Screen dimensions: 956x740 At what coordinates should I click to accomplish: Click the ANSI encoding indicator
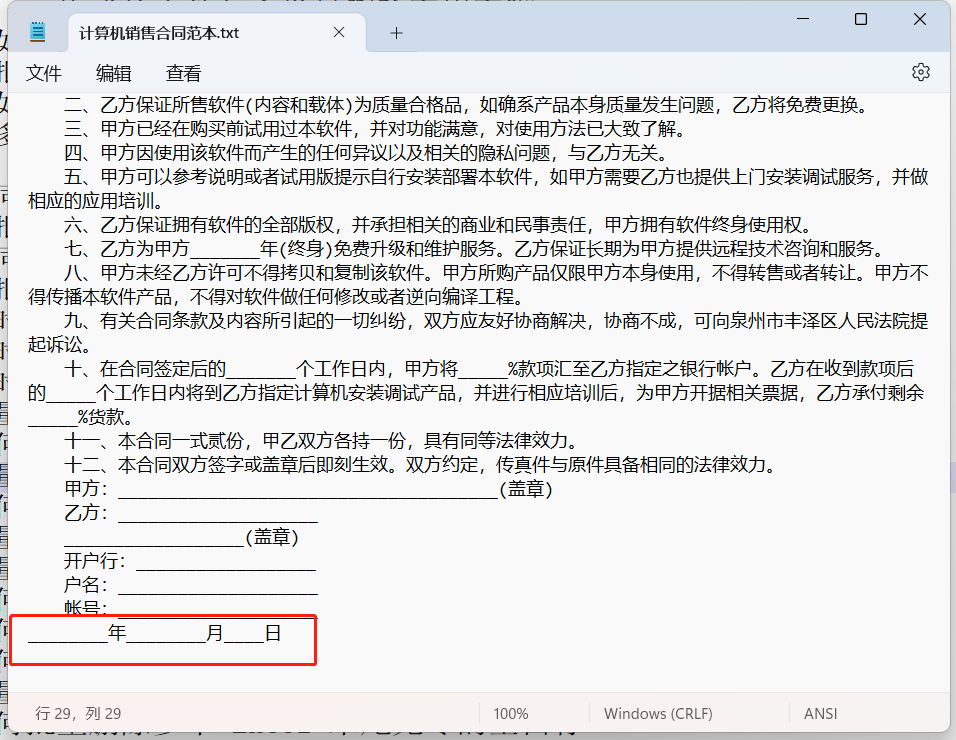820,713
